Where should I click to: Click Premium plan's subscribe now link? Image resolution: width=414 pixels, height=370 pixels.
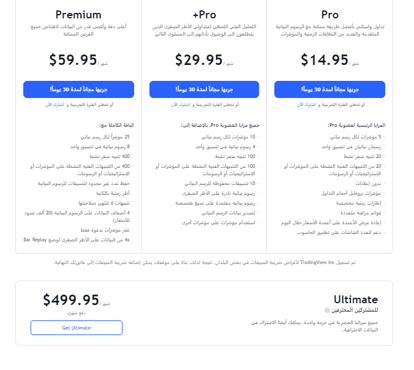[x=55, y=105]
